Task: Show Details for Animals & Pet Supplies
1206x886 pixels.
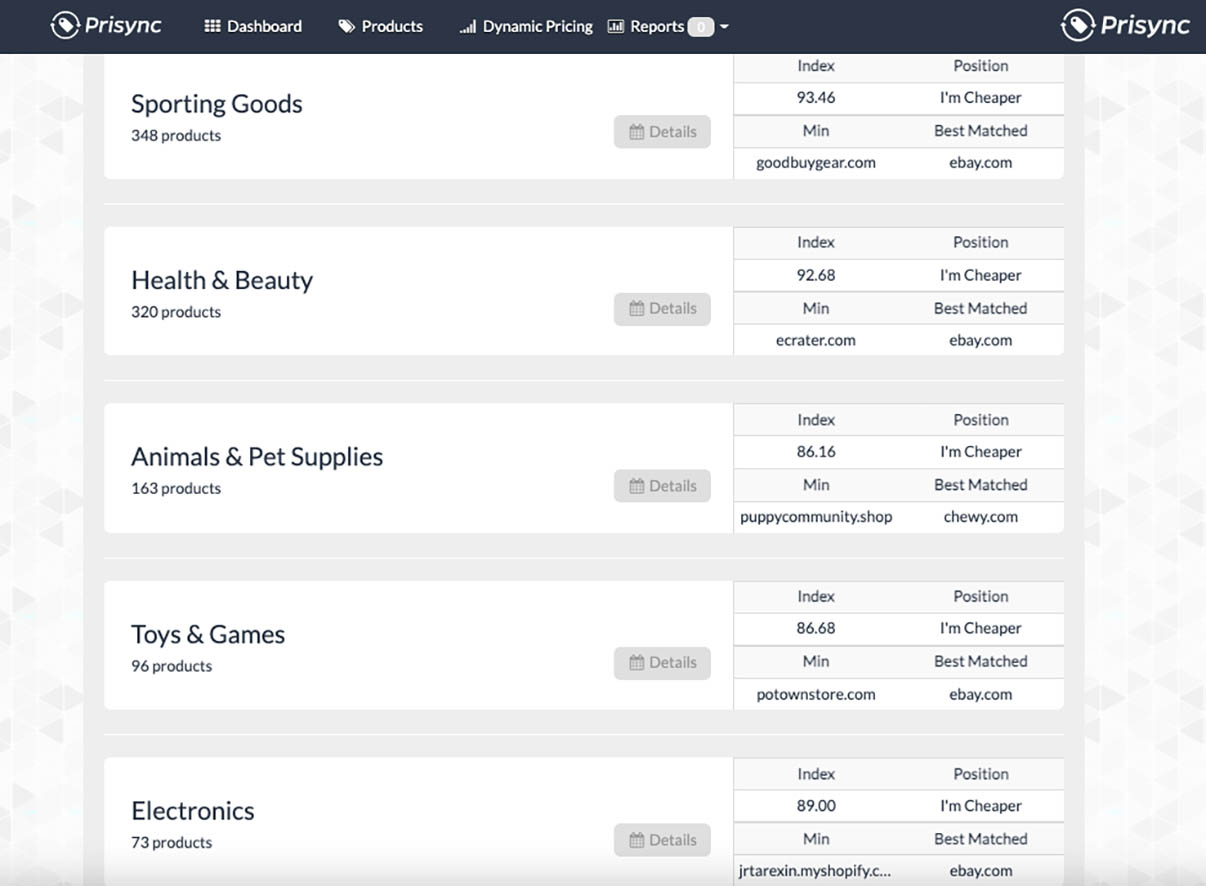Action: [x=662, y=486]
